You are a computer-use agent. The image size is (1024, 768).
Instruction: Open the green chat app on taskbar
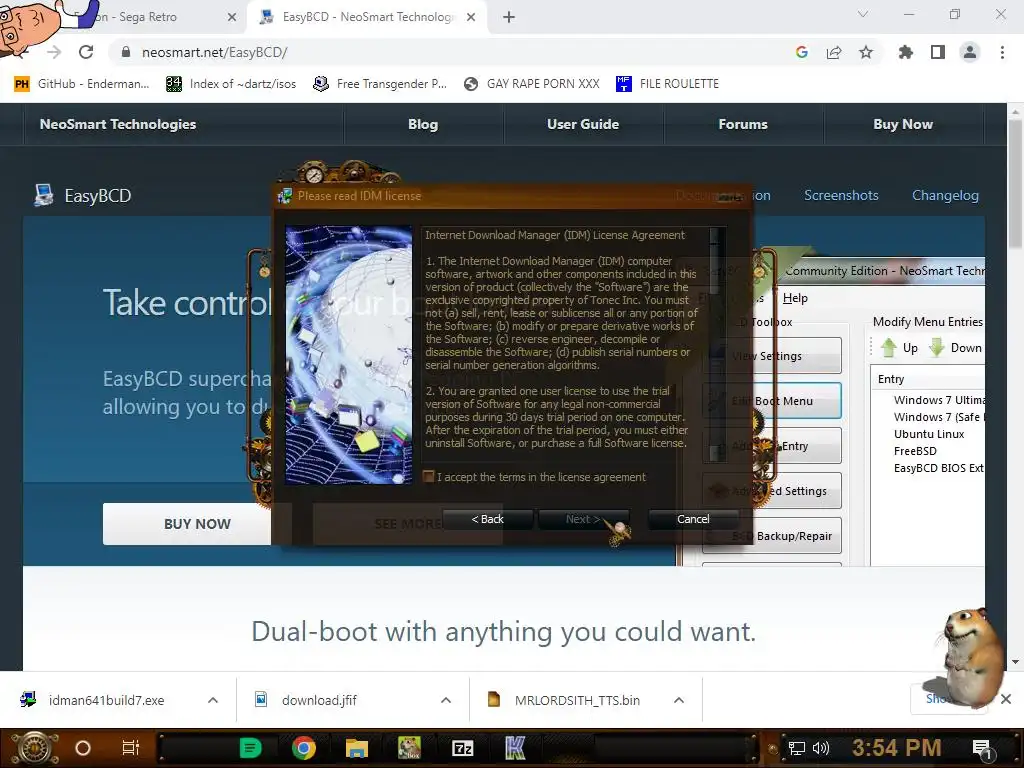coord(250,748)
